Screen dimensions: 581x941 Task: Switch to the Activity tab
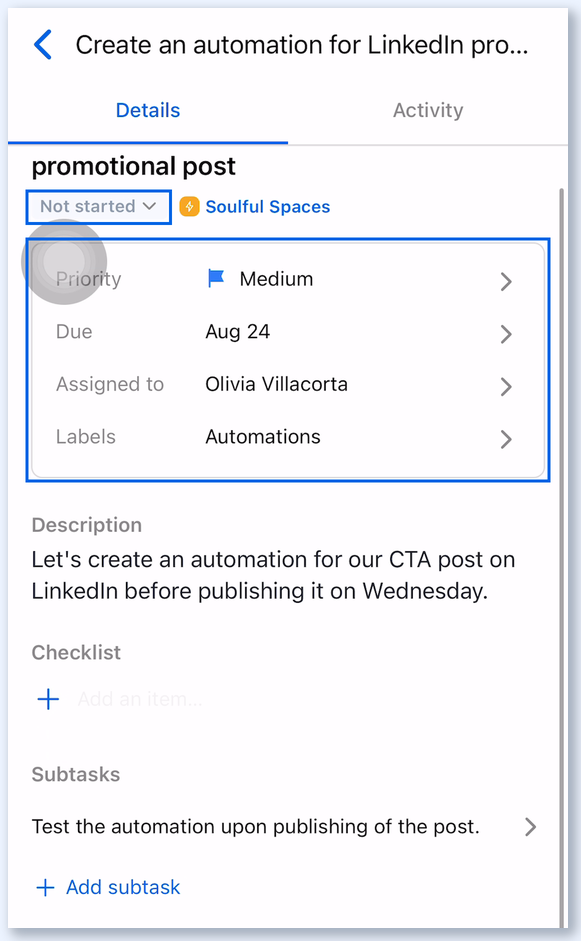pos(428,110)
